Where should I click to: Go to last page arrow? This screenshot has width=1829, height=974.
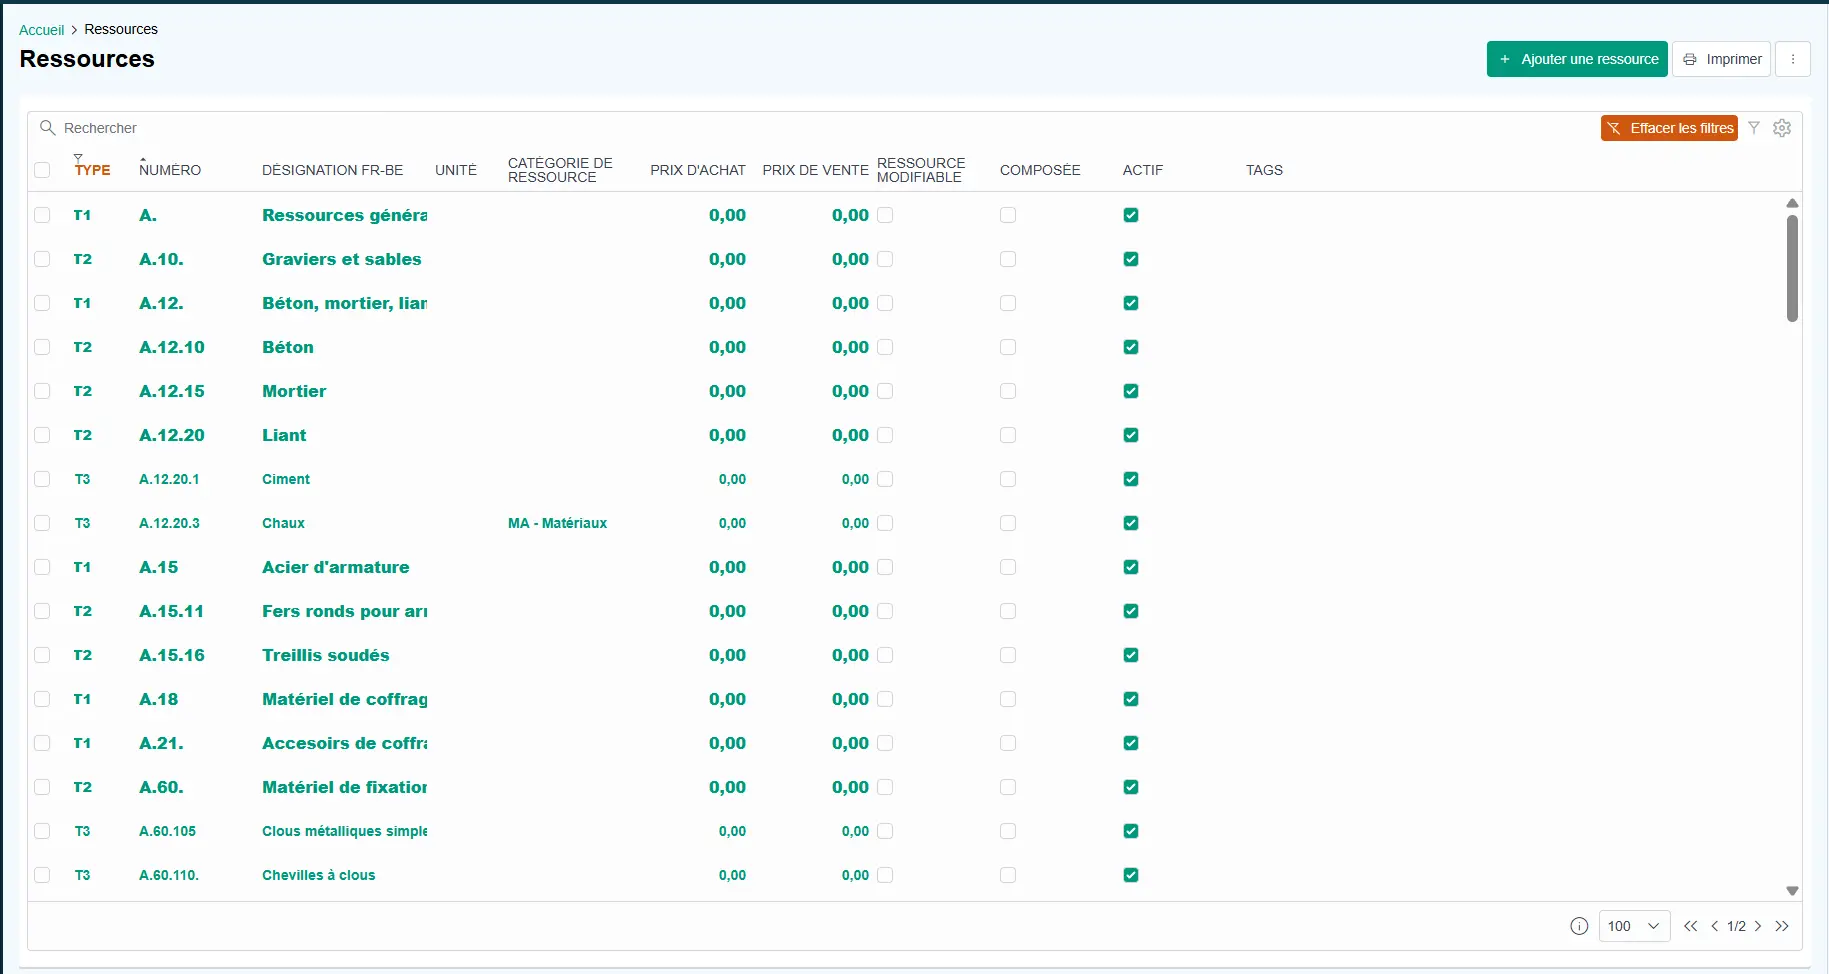click(x=1782, y=926)
